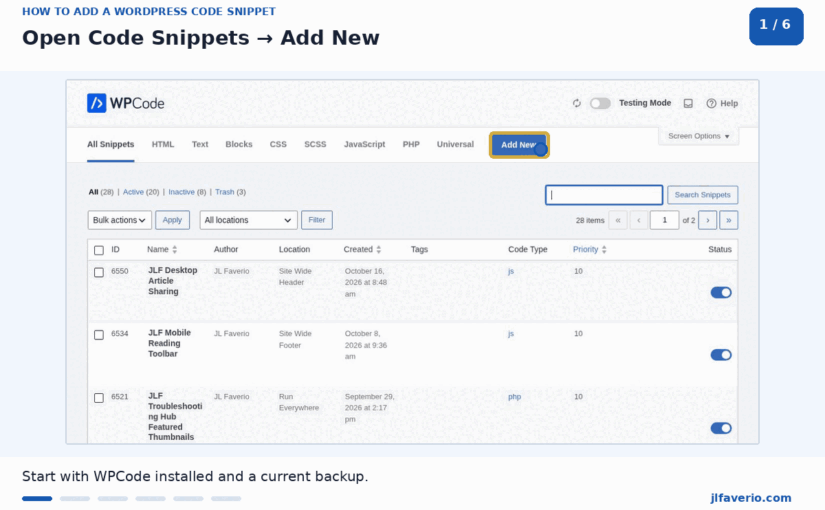Switch to JavaScript tab
Viewport: 825px width, 510px height.
click(x=365, y=144)
